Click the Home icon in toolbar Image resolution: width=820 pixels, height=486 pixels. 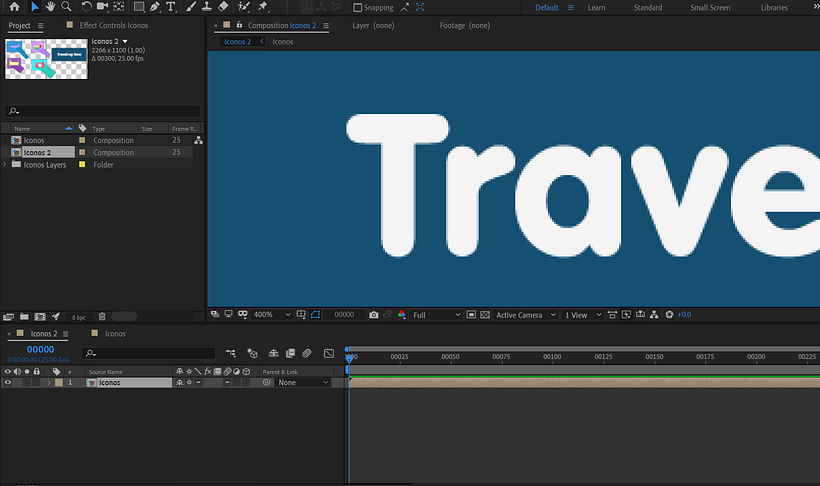(14, 7)
